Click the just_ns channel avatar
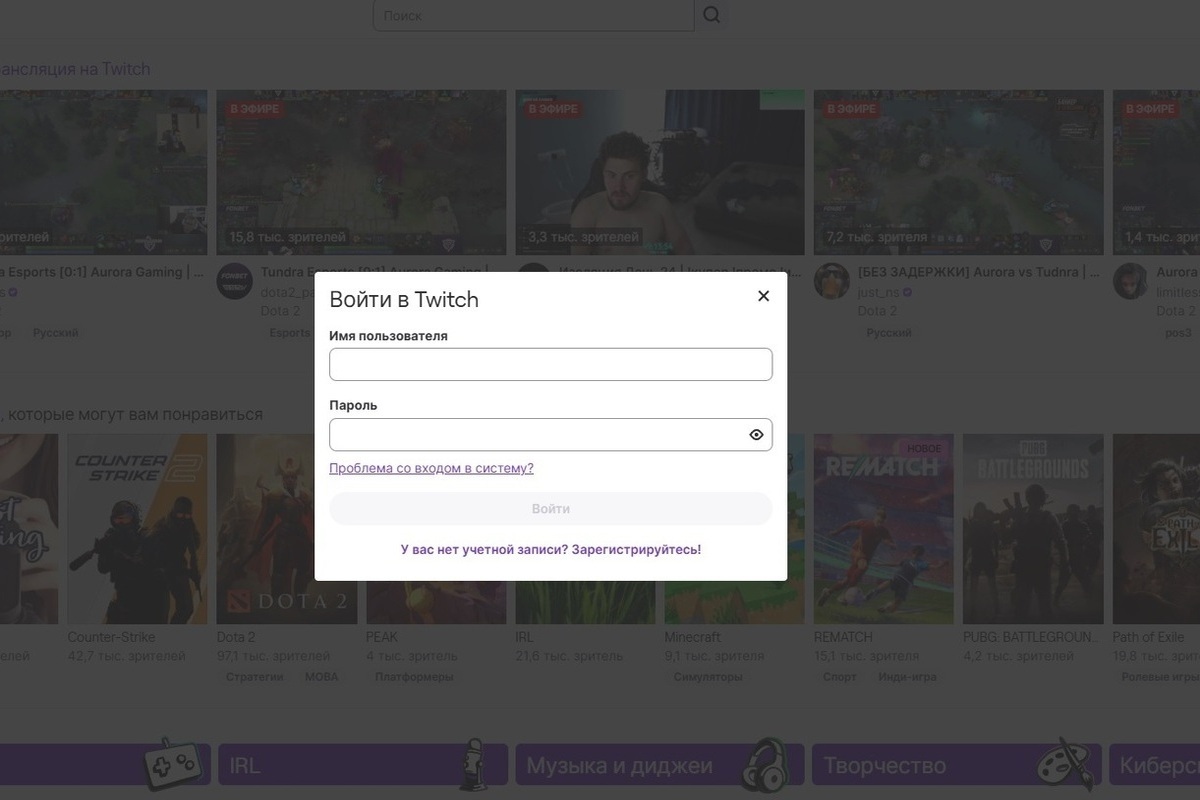The height and width of the screenshot is (800, 1200). 831,282
